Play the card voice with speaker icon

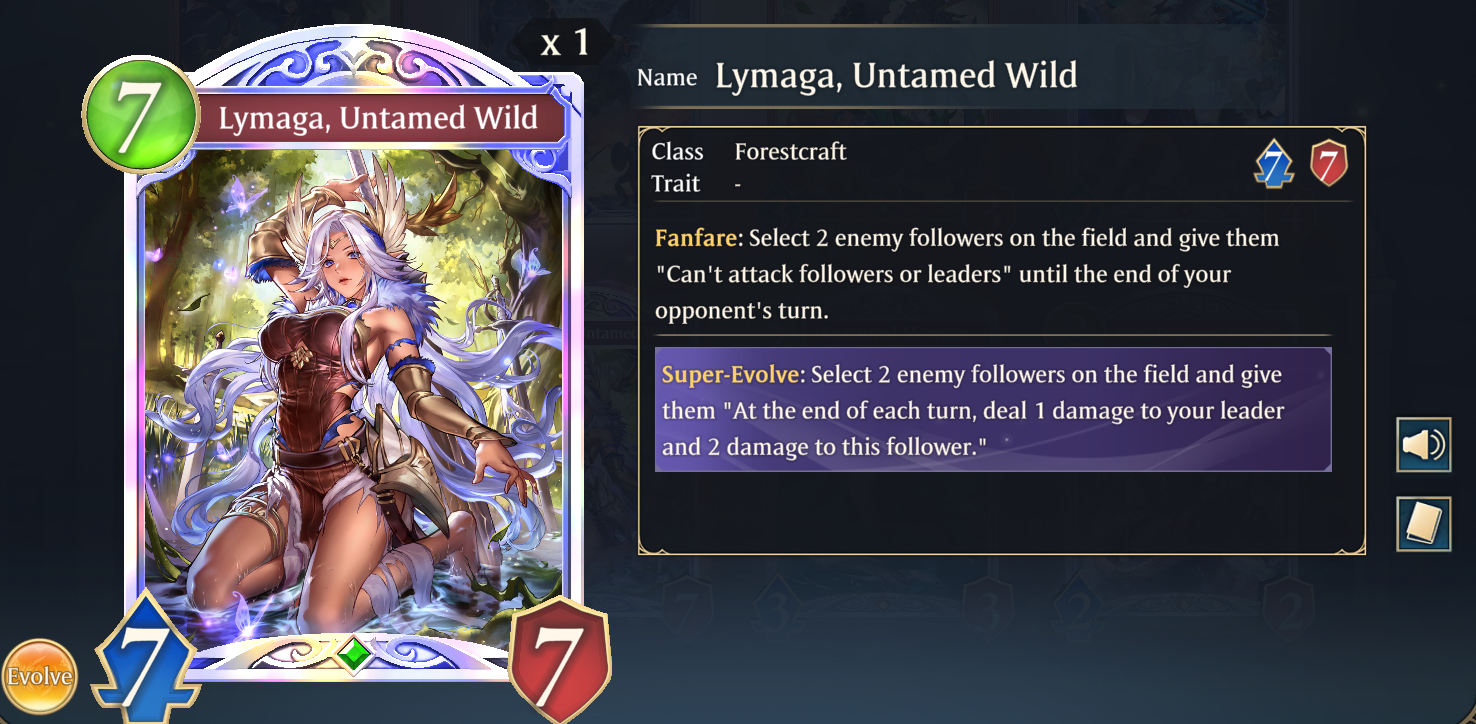pyautogui.click(x=1423, y=445)
